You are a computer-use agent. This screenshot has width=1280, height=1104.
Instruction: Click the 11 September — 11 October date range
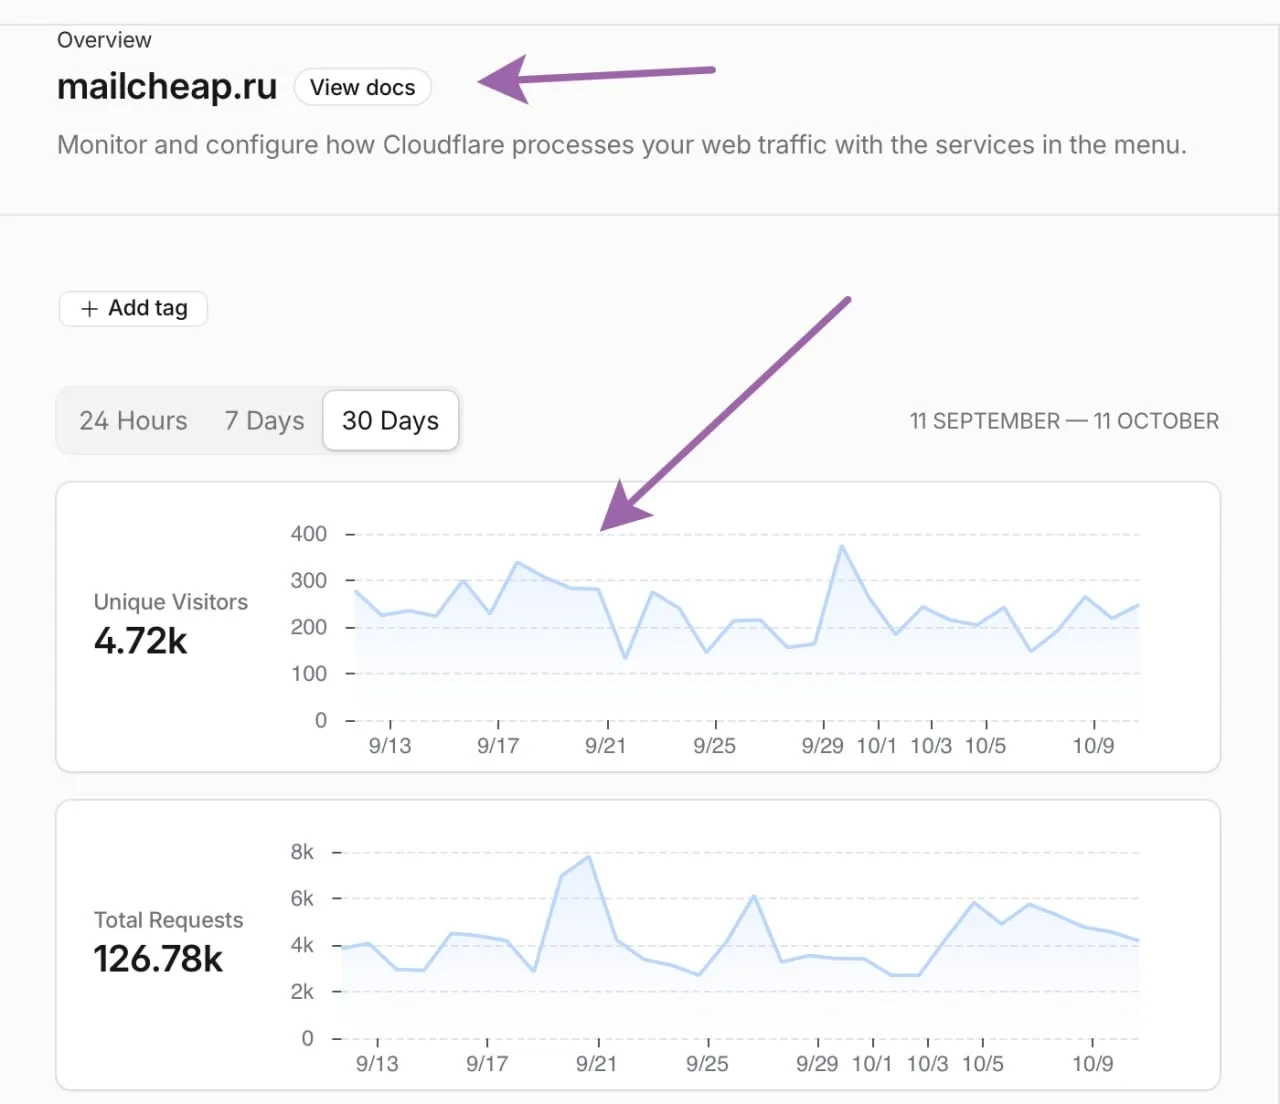pos(1064,421)
